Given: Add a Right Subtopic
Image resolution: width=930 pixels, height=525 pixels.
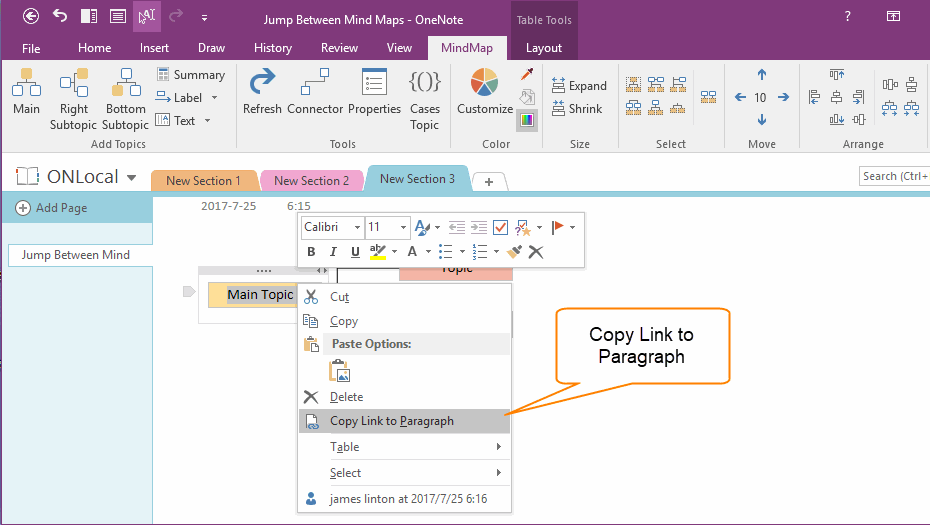Looking at the screenshot, I should [74, 99].
